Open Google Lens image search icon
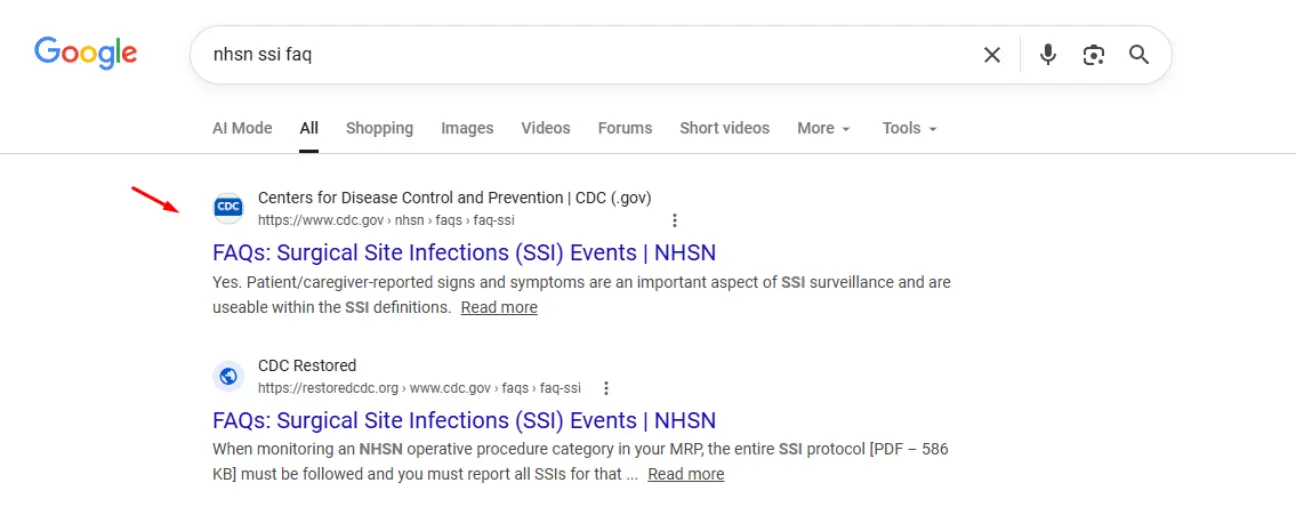This screenshot has width=1296, height=507. [1094, 55]
